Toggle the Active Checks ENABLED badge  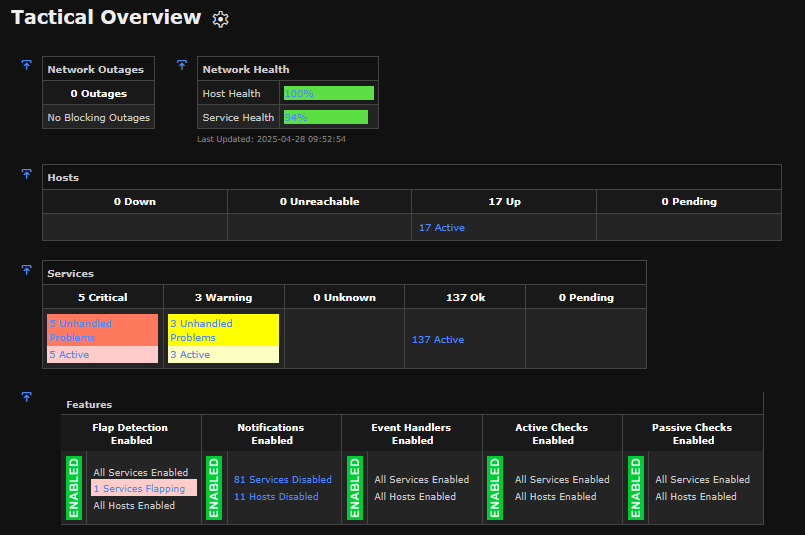pyautogui.click(x=494, y=488)
